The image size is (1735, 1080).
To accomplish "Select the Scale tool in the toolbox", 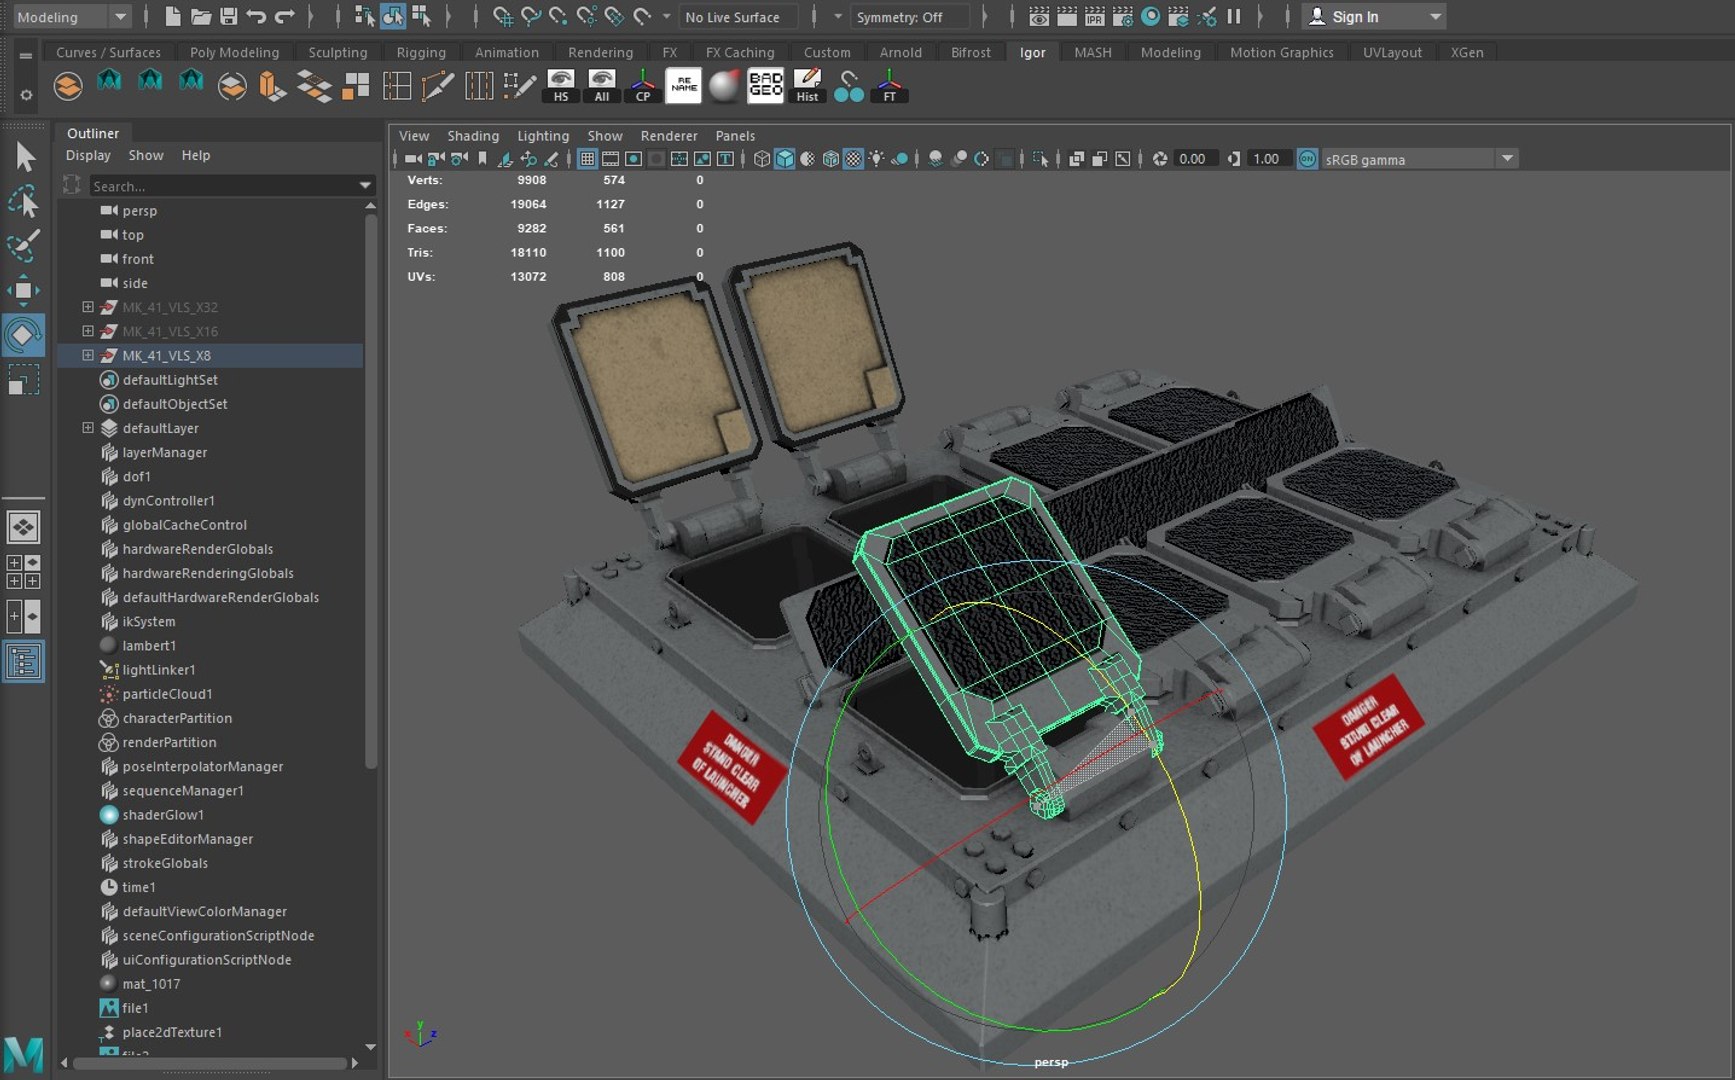I will click(24, 380).
